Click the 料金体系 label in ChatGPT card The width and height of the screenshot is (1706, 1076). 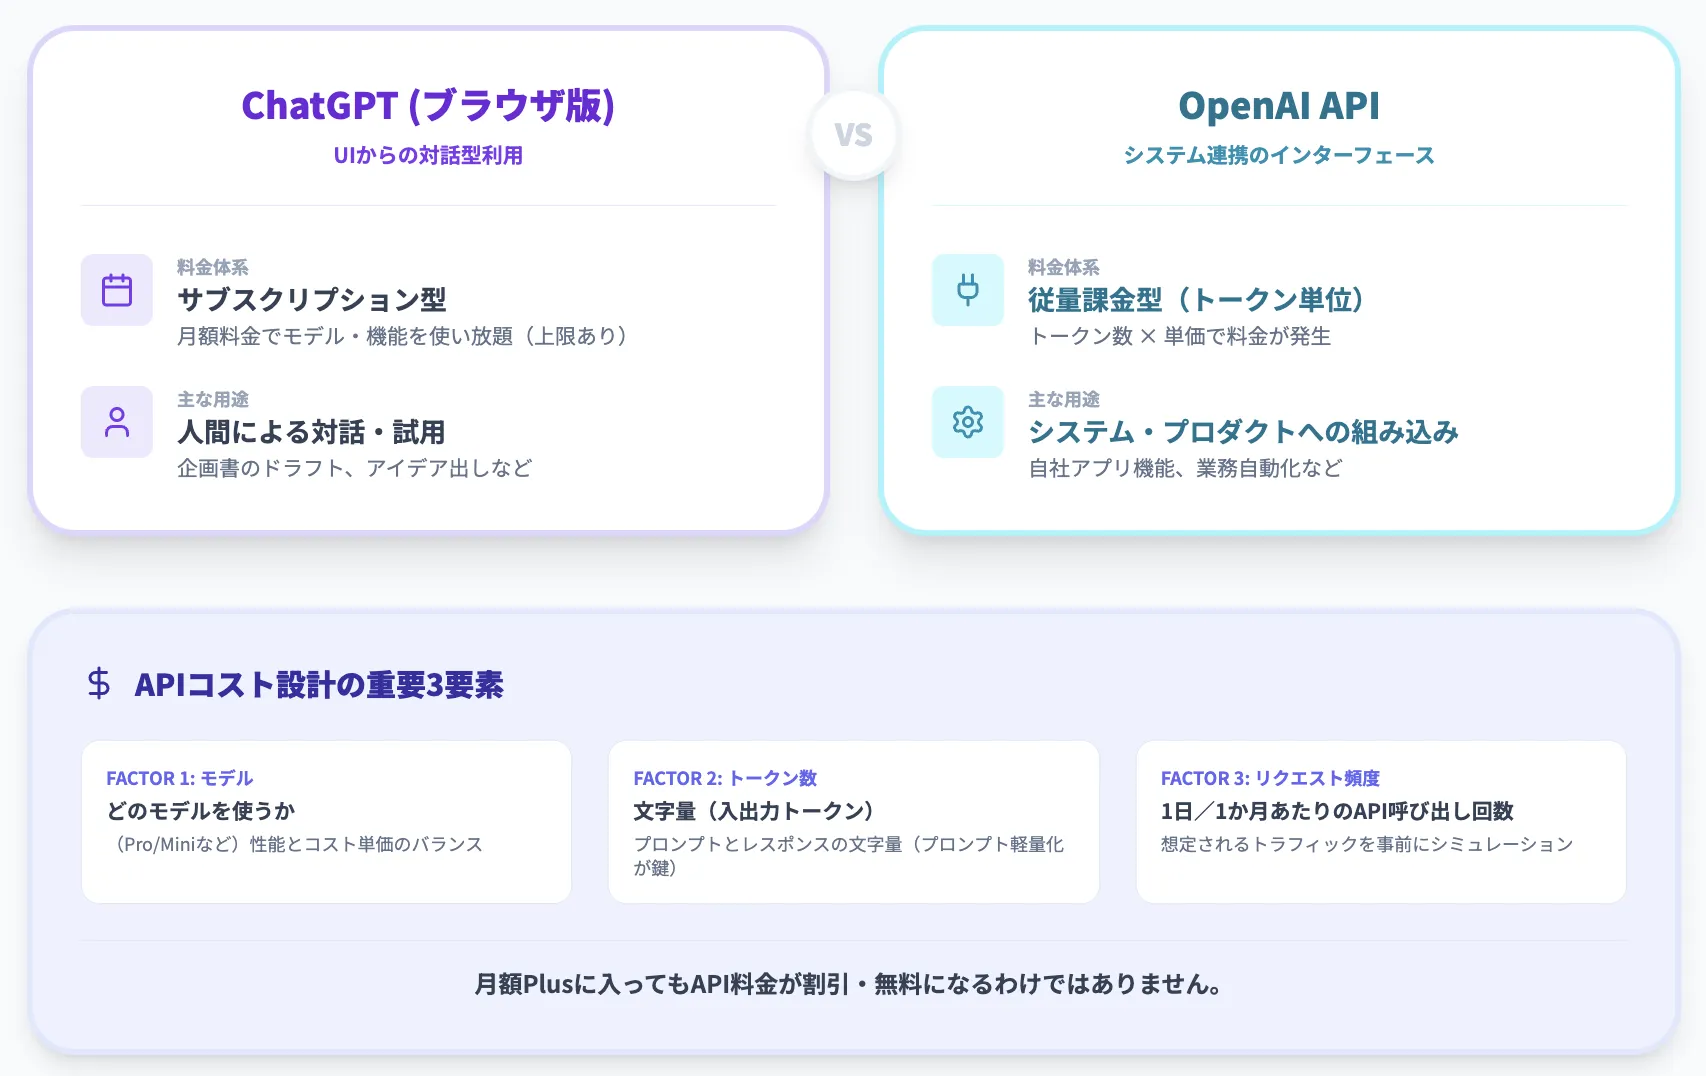coord(212,267)
